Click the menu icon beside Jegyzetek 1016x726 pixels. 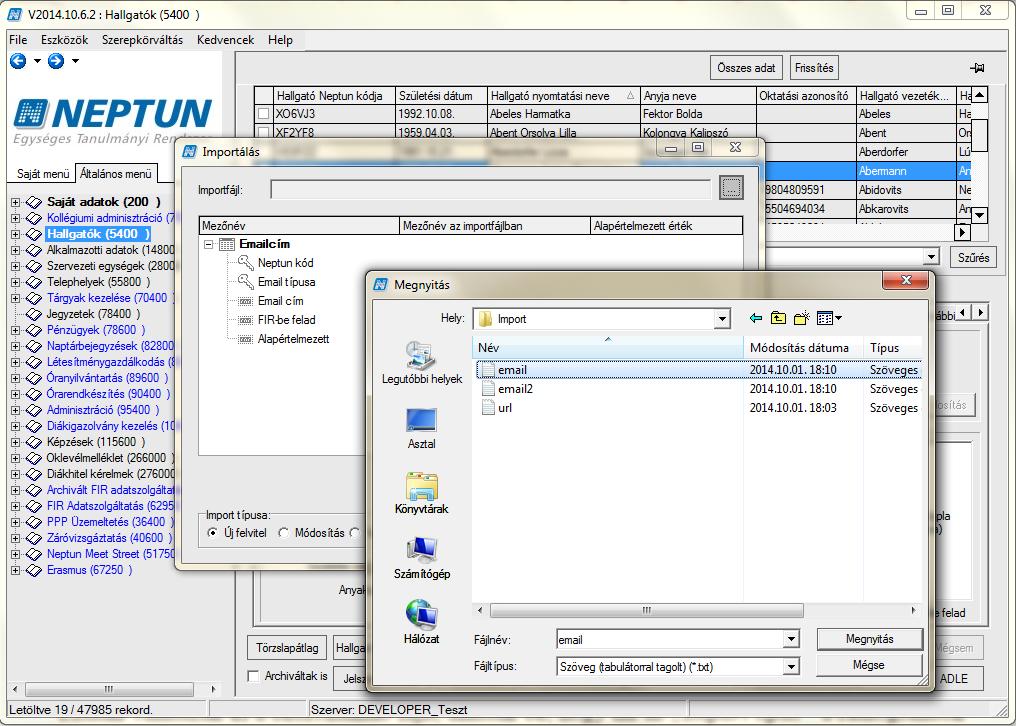click(34, 314)
